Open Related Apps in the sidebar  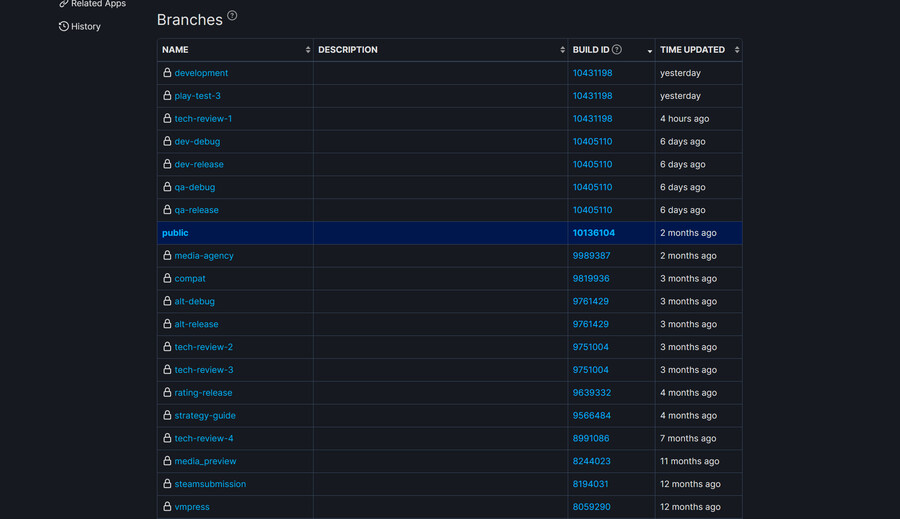click(98, 4)
